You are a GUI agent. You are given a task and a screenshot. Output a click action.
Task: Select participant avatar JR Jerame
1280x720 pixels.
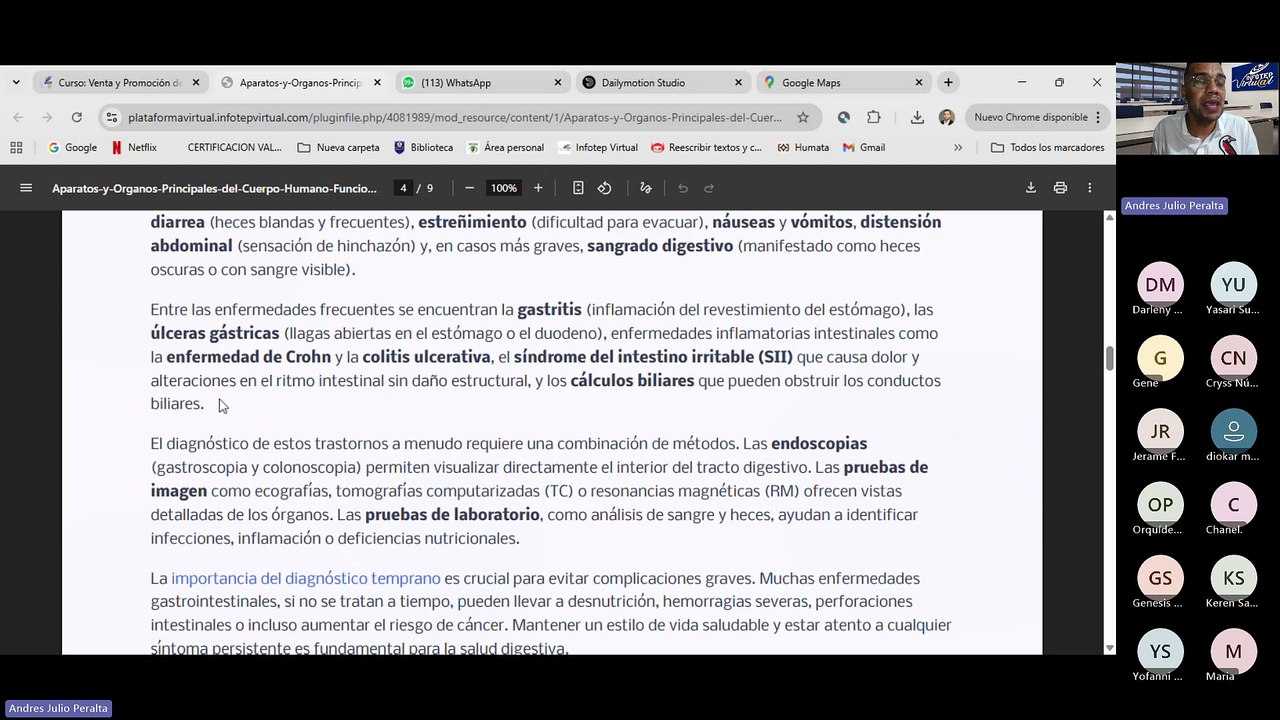[1160, 431]
